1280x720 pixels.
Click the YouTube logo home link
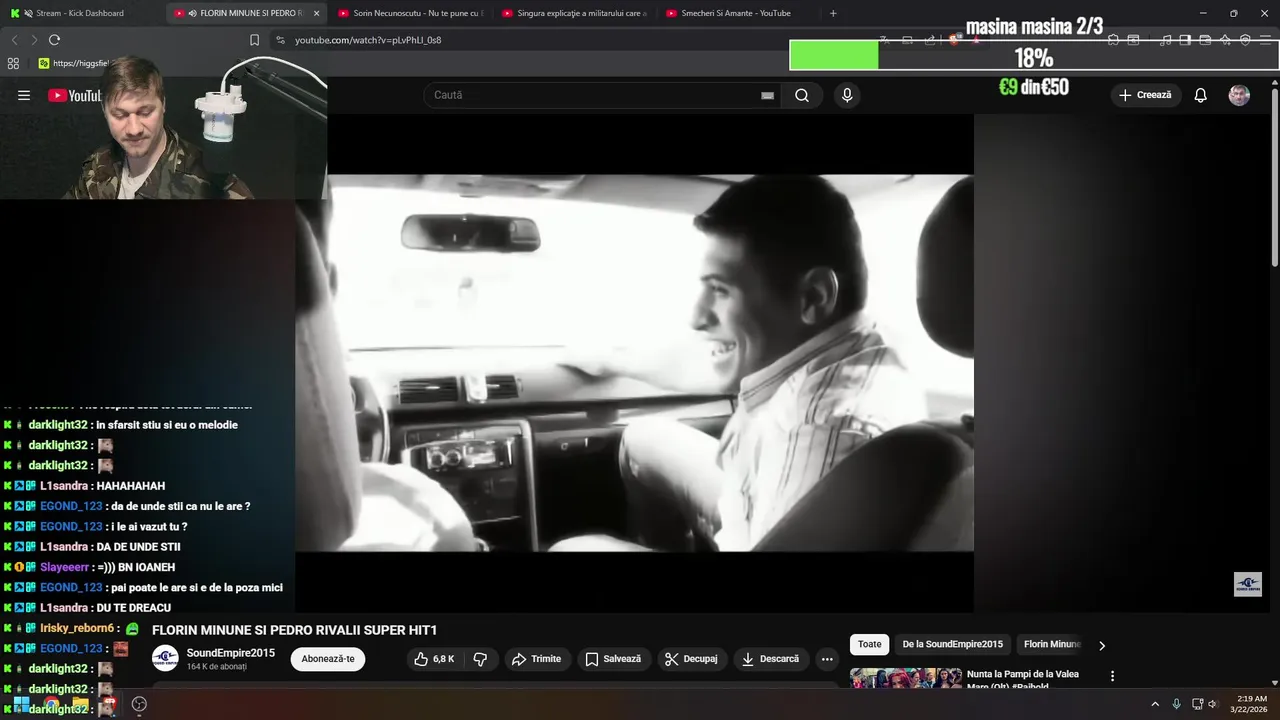75,95
